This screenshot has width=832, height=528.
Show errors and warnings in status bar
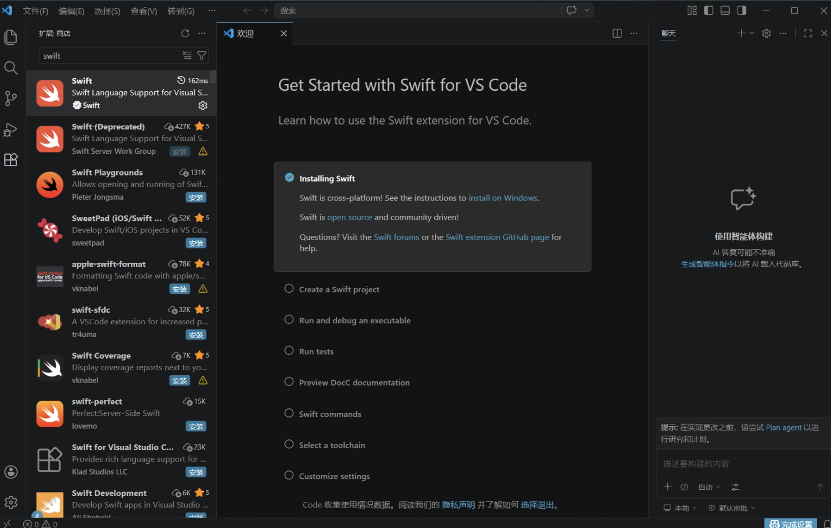tap(40, 524)
